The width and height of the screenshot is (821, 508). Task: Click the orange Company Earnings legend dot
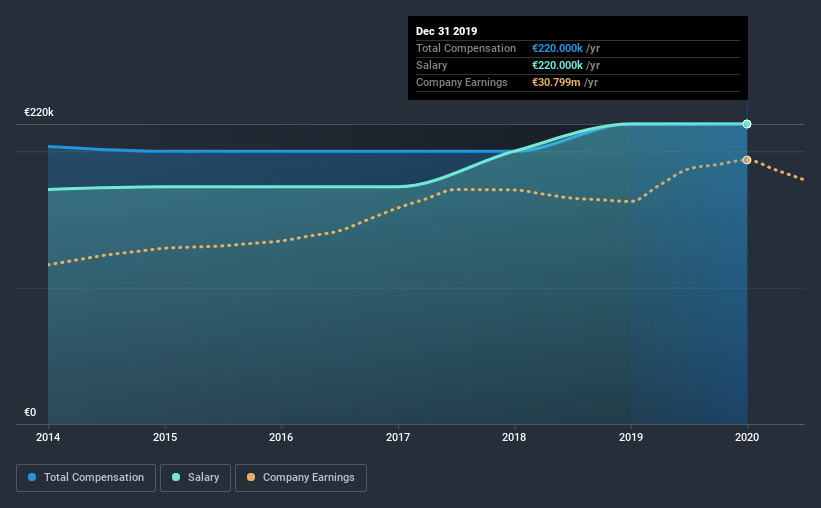point(251,477)
